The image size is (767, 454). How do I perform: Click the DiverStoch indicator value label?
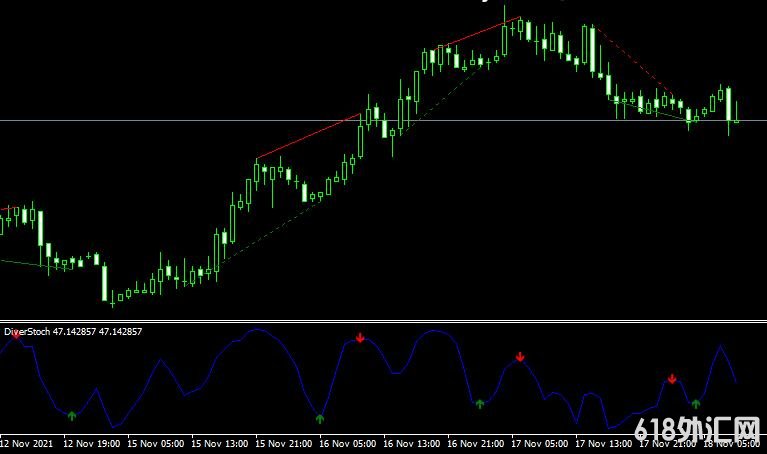(x=73, y=331)
